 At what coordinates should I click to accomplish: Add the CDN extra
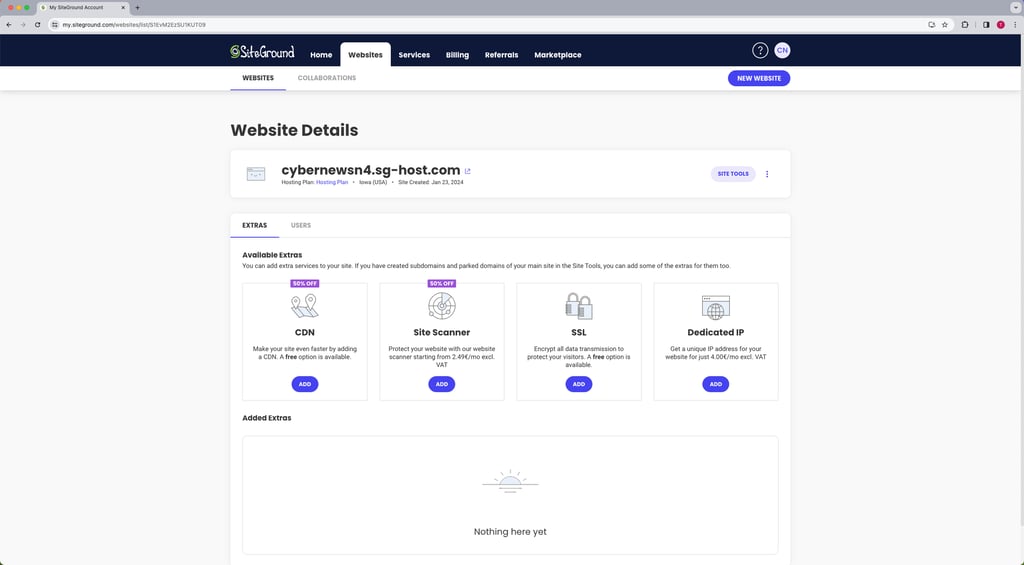(304, 384)
